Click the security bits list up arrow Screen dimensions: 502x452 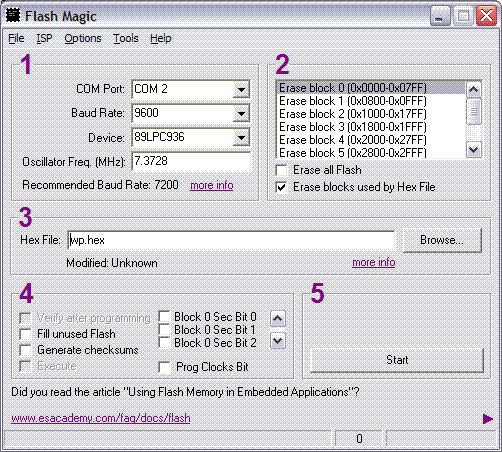pyautogui.click(x=278, y=319)
